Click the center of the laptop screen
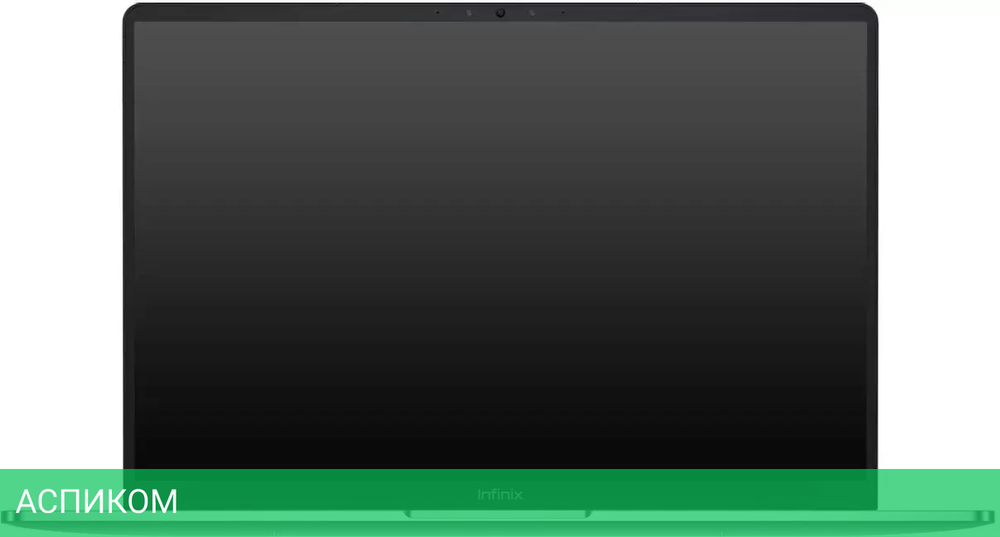1000x537 pixels. (x=500, y=246)
